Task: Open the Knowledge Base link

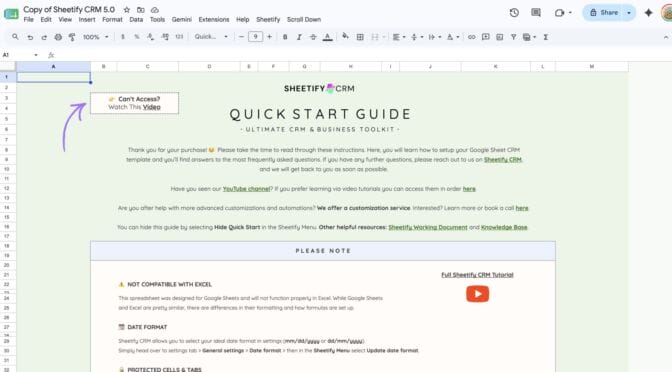Action: click(504, 227)
